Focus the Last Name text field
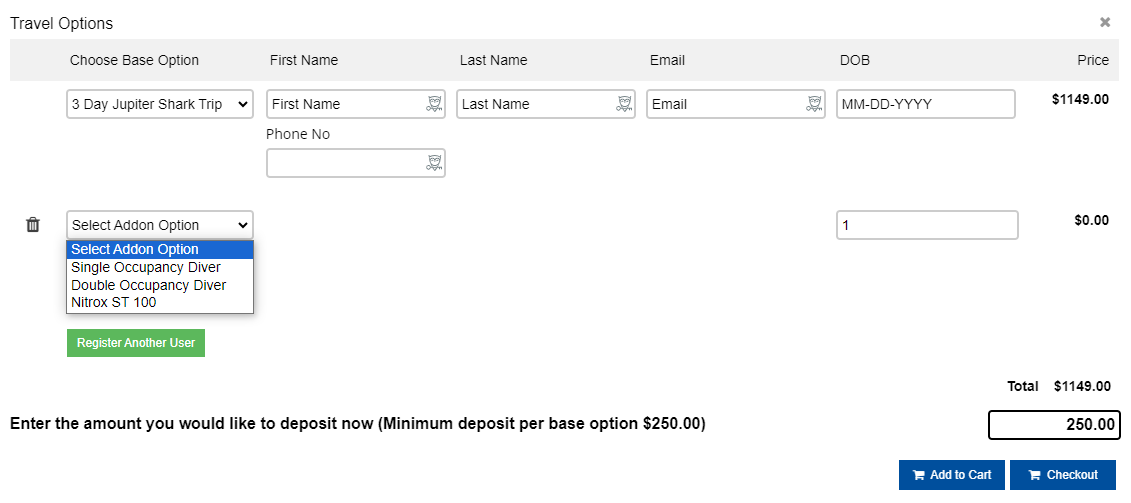This screenshot has height=503, width=1131. (x=535, y=104)
